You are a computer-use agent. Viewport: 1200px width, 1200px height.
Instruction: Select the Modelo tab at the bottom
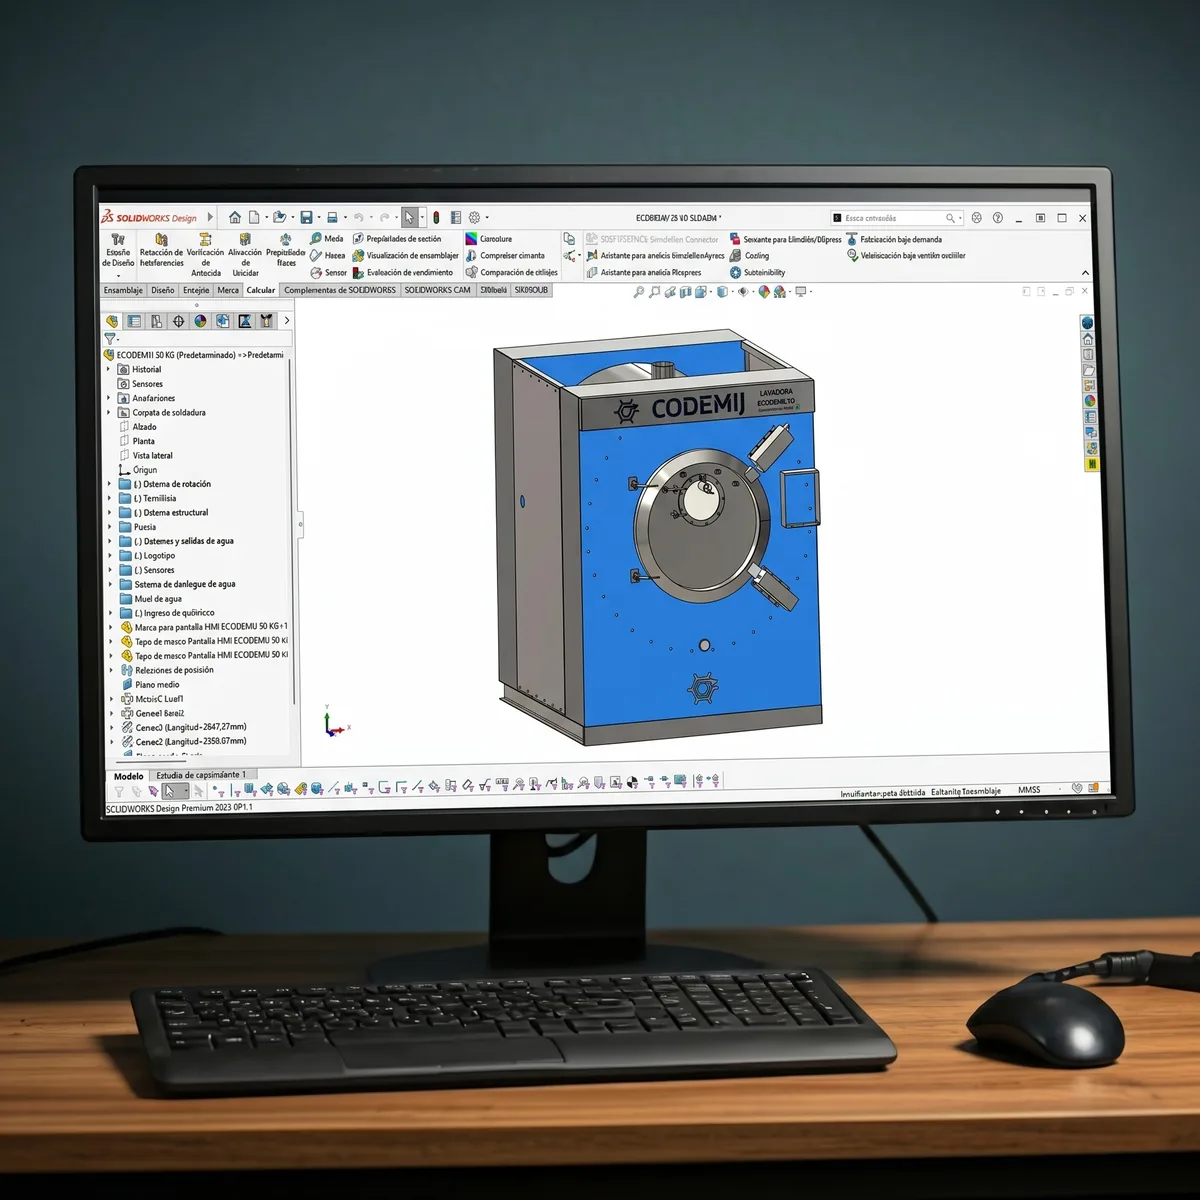tap(128, 776)
